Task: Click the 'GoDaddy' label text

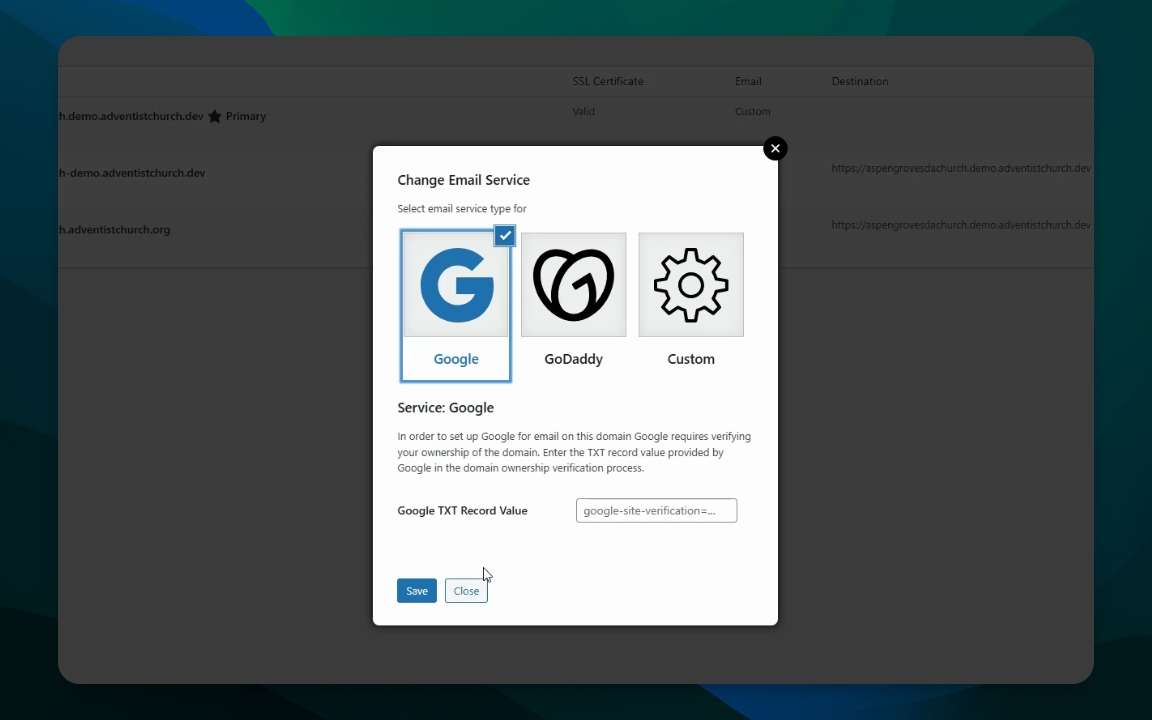Action: point(573,359)
